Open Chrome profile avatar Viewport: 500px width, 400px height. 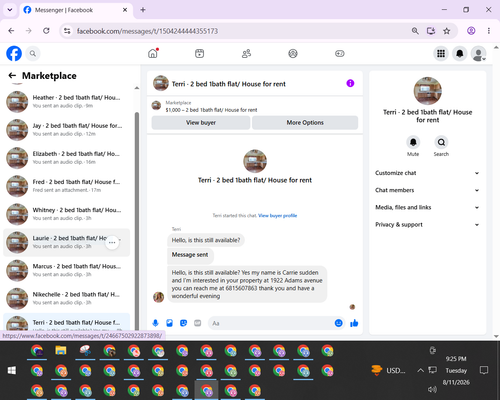pos(471,31)
